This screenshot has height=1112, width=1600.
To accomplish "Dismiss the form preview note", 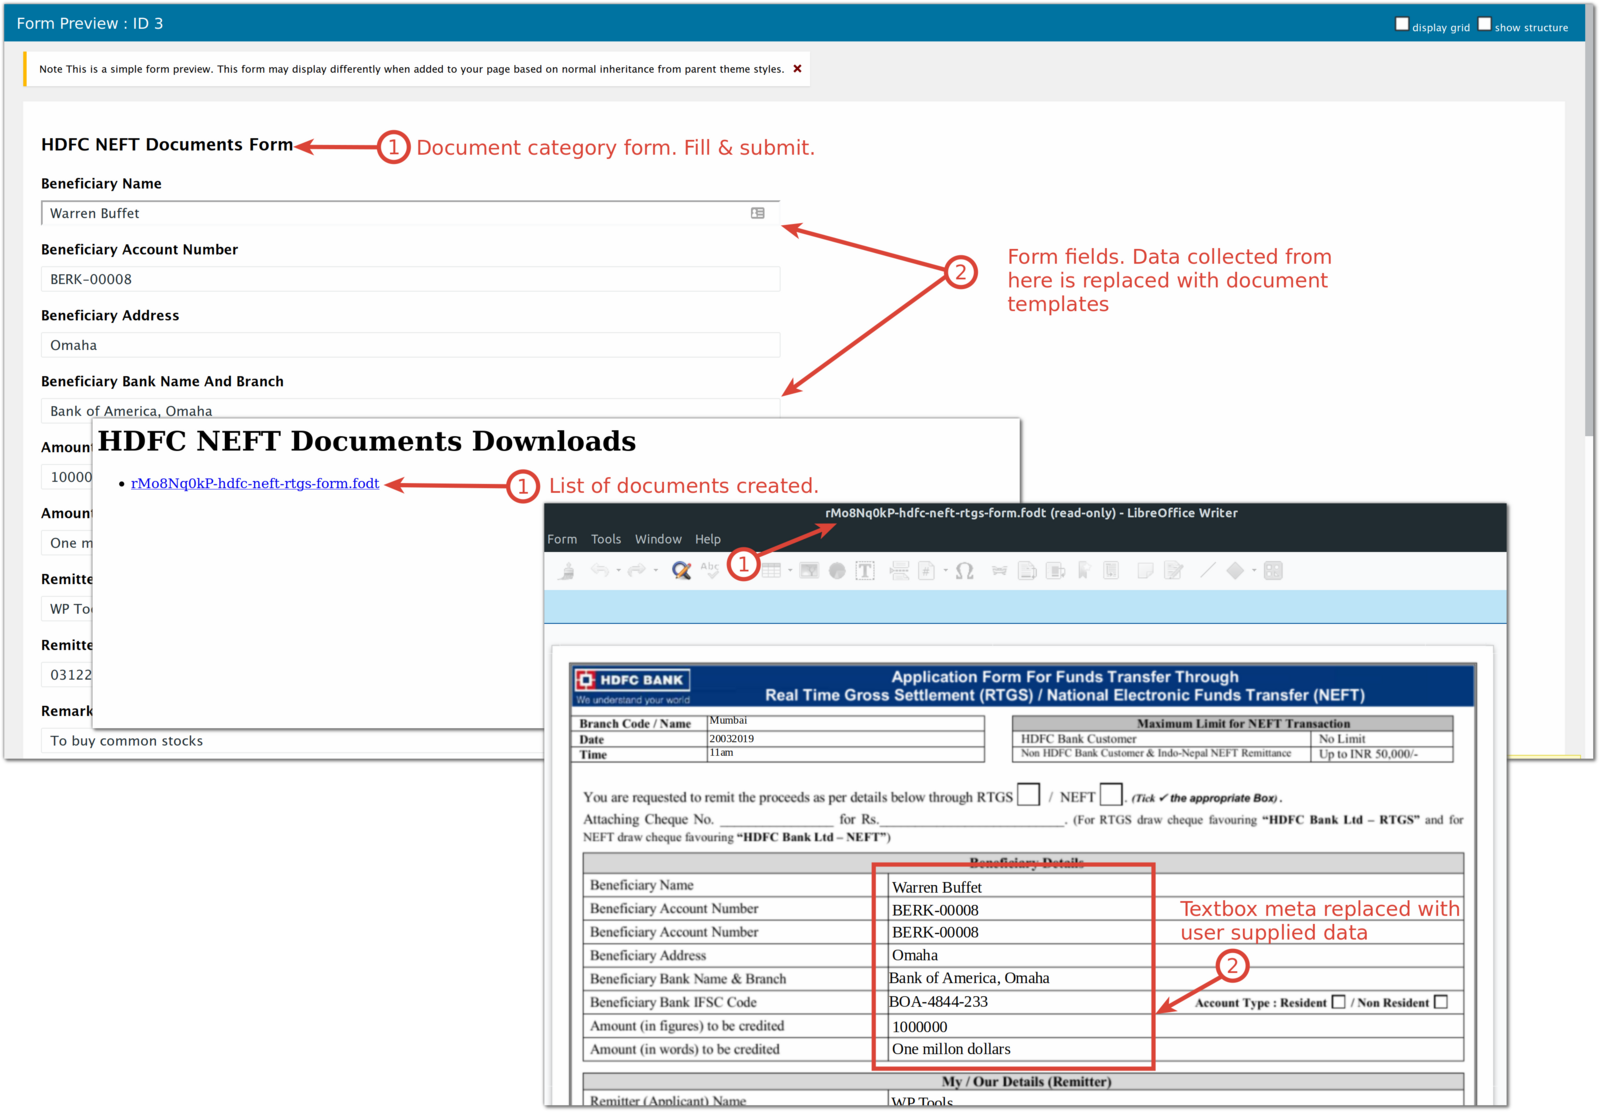I will pyautogui.click(x=797, y=69).
